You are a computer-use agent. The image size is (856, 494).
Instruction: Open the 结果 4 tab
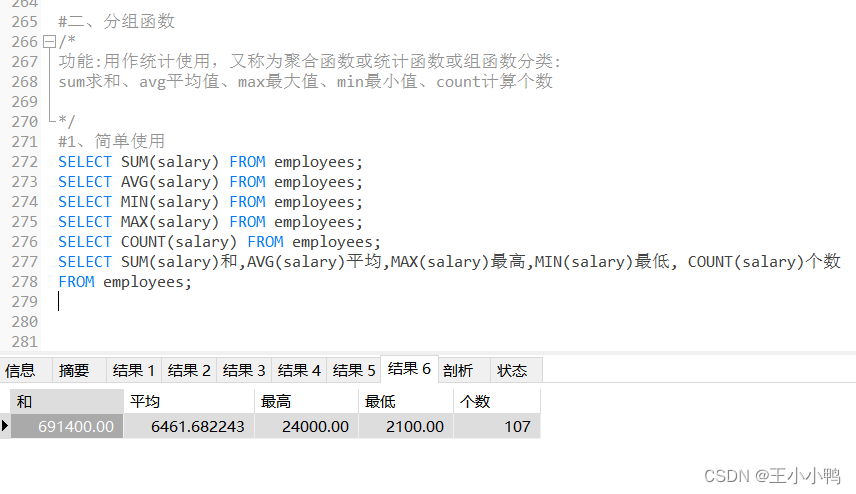(299, 371)
